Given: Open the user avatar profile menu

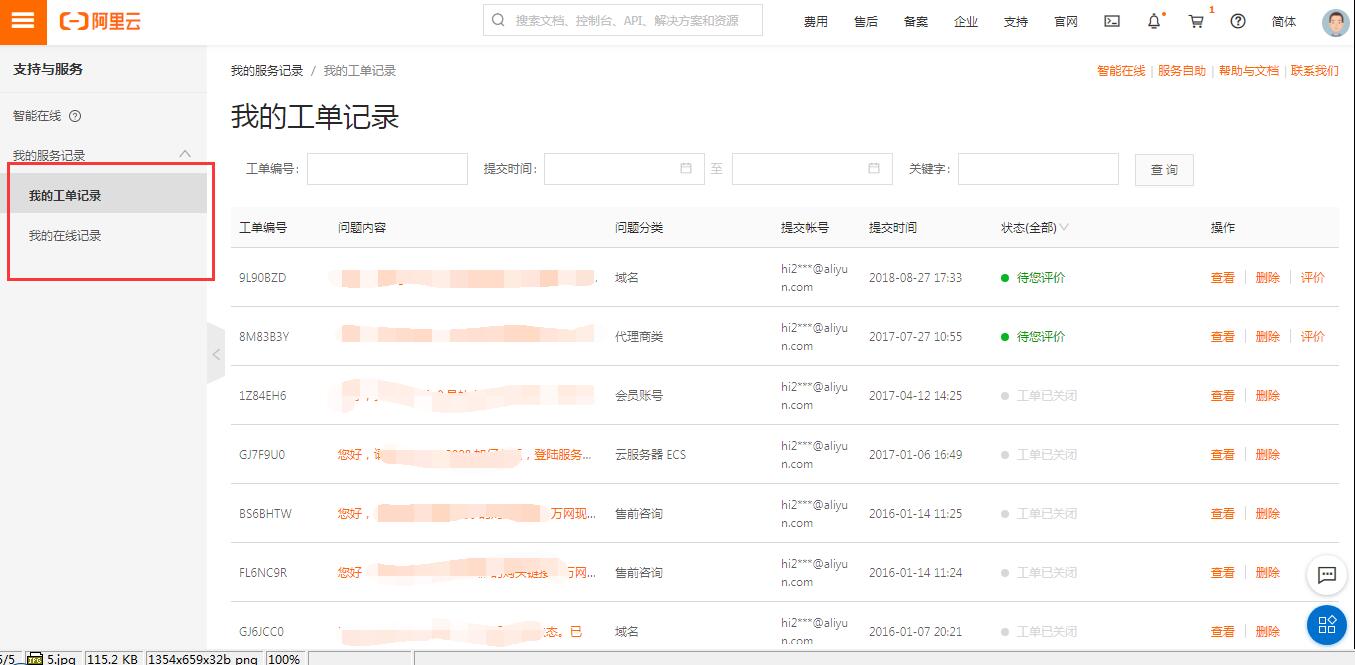Looking at the screenshot, I should click(x=1335, y=22).
